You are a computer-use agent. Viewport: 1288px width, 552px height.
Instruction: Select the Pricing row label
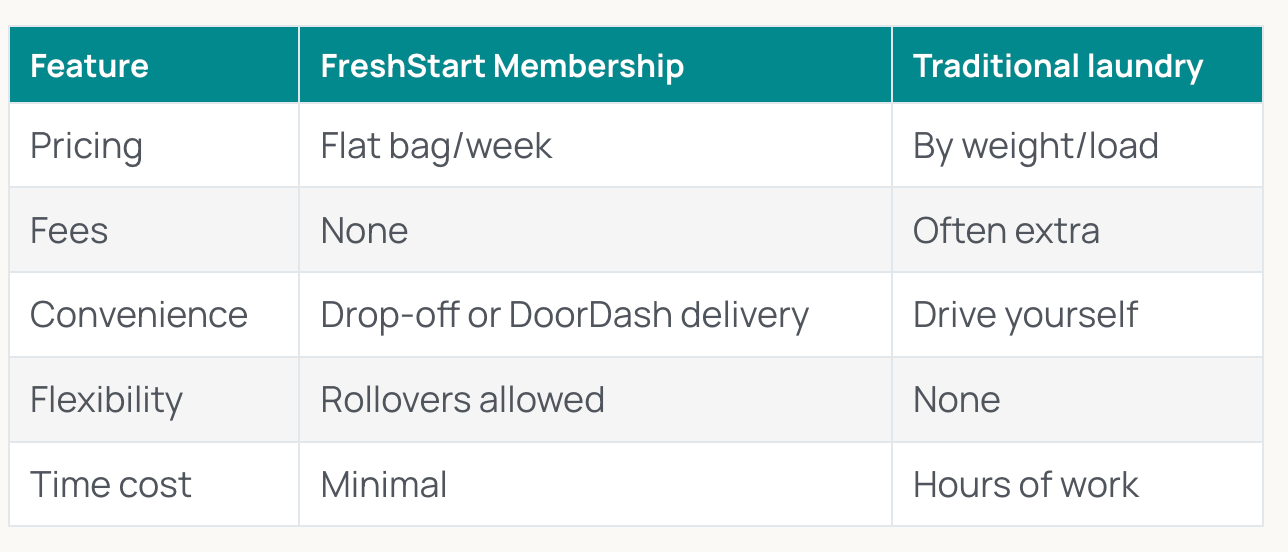86,146
